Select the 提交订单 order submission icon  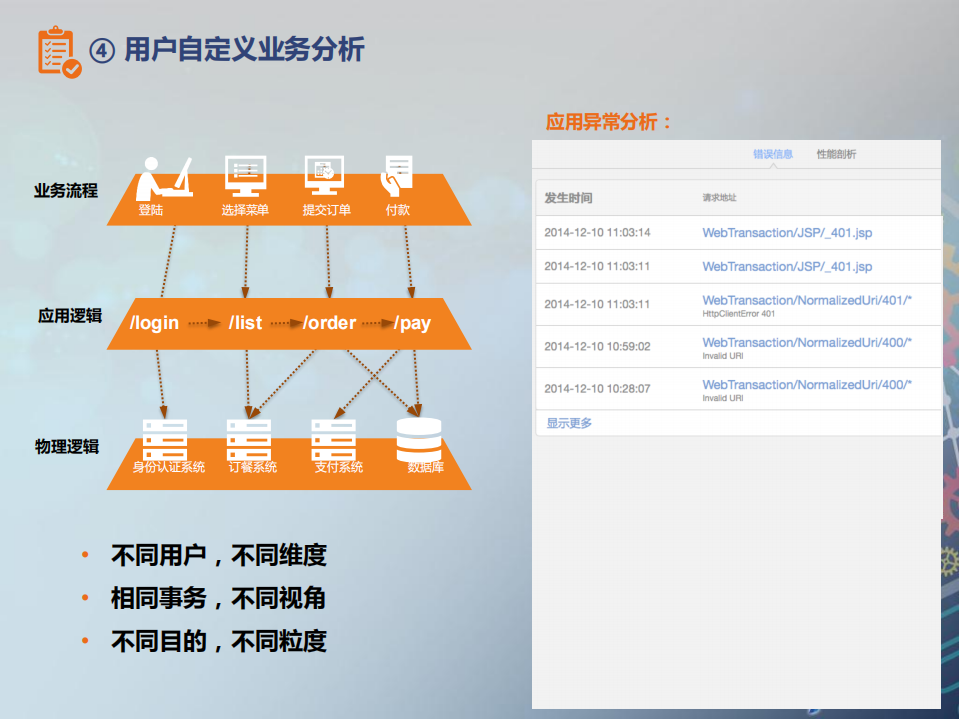[x=324, y=177]
